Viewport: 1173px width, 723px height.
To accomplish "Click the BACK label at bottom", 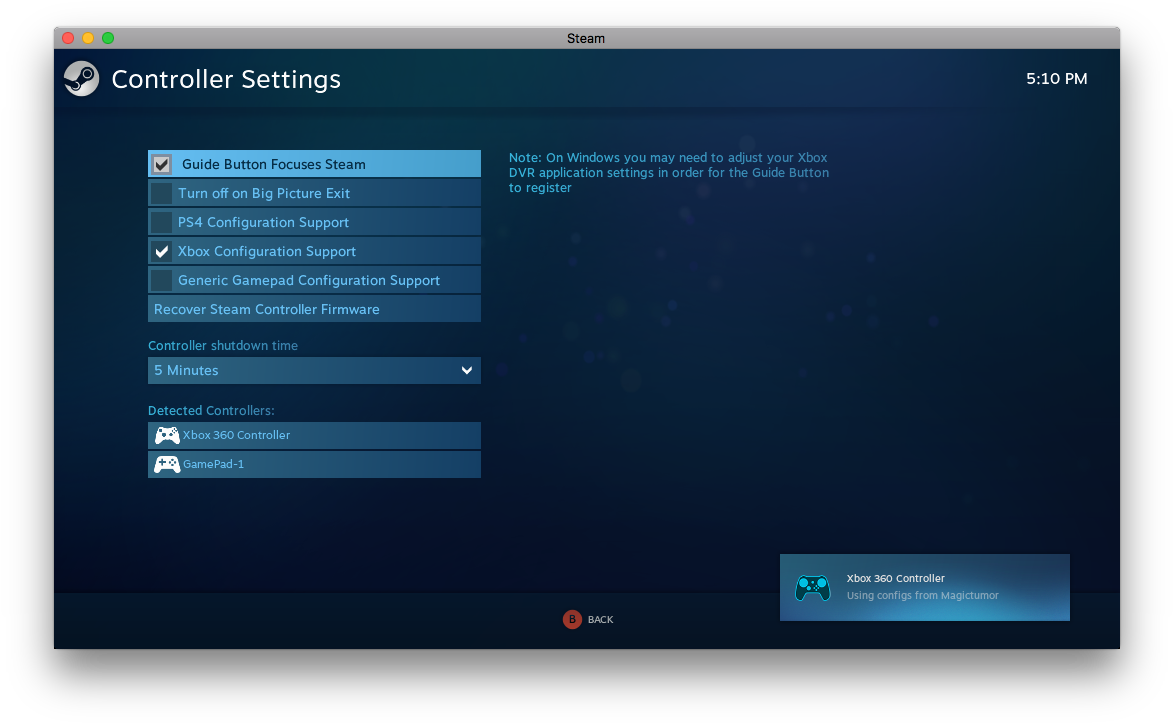I will point(600,620).
